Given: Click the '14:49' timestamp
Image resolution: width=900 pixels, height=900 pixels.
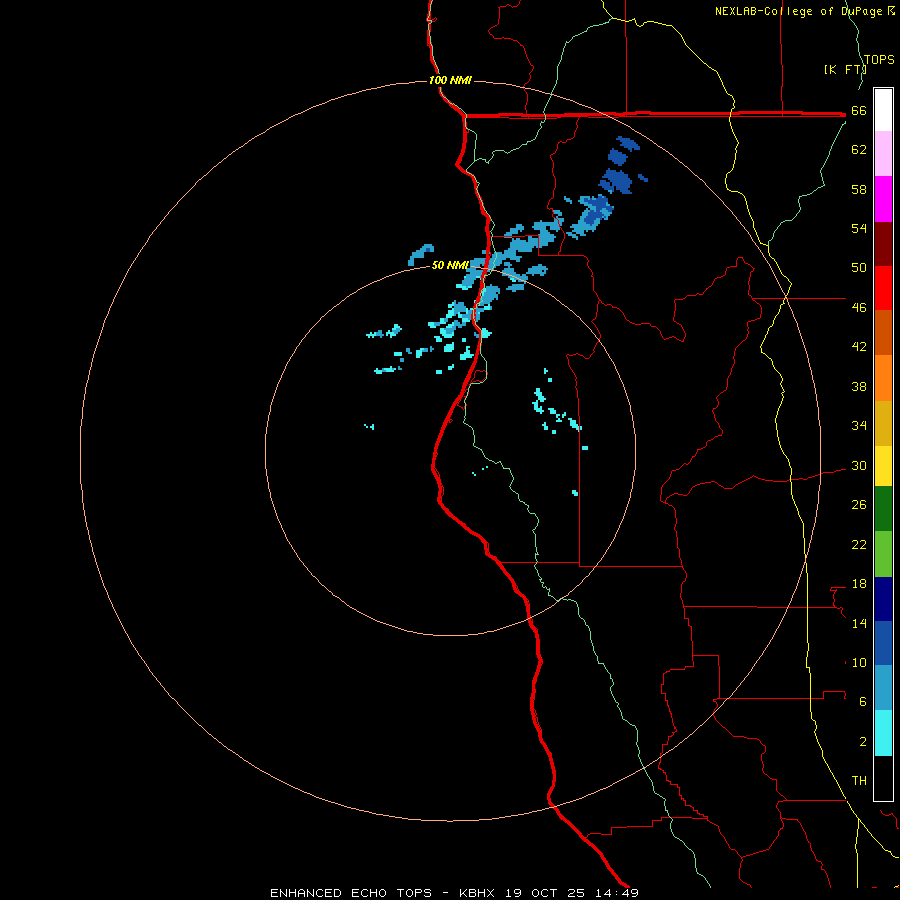Looking at the screenshot, I should point(616,893).
